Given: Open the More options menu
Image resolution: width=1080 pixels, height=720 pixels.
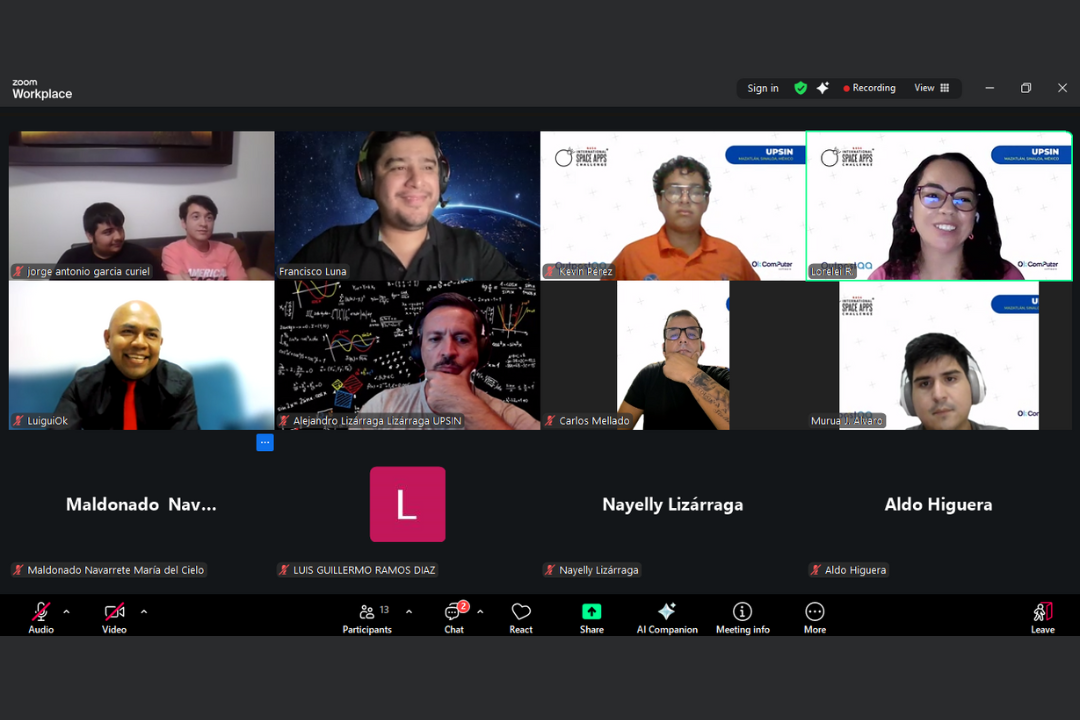Looking at the screenshot, I should (x=815, y=617).
